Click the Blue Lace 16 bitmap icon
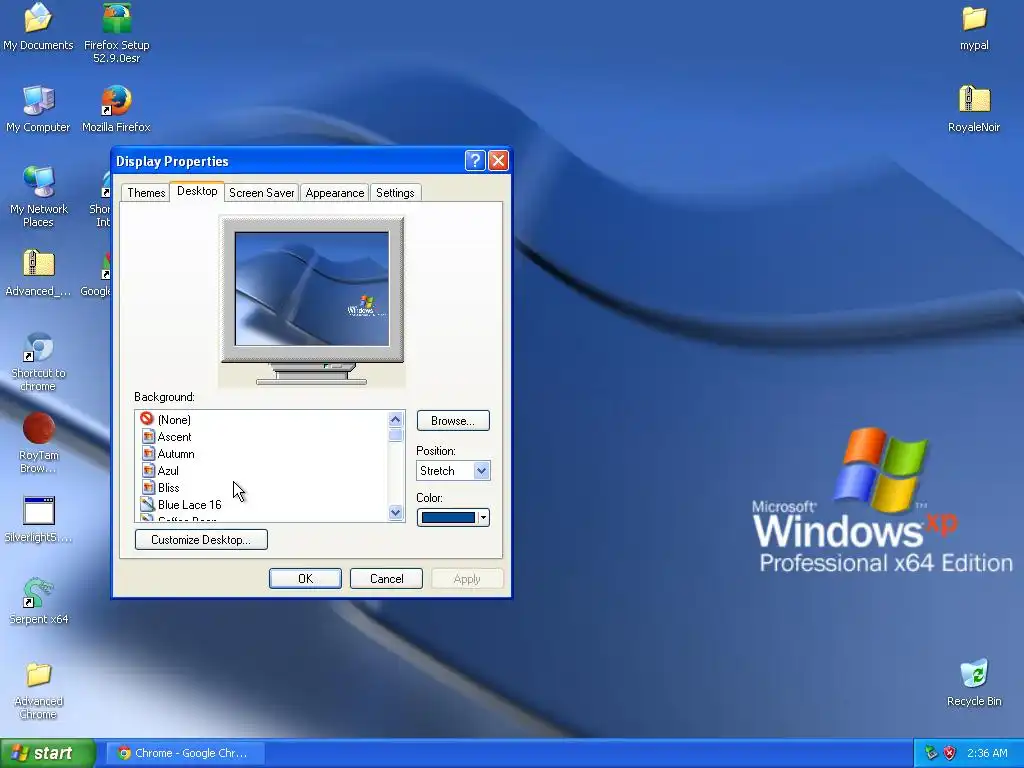The height and width of the screenshot is (768, 1024). tap(148, 504)
